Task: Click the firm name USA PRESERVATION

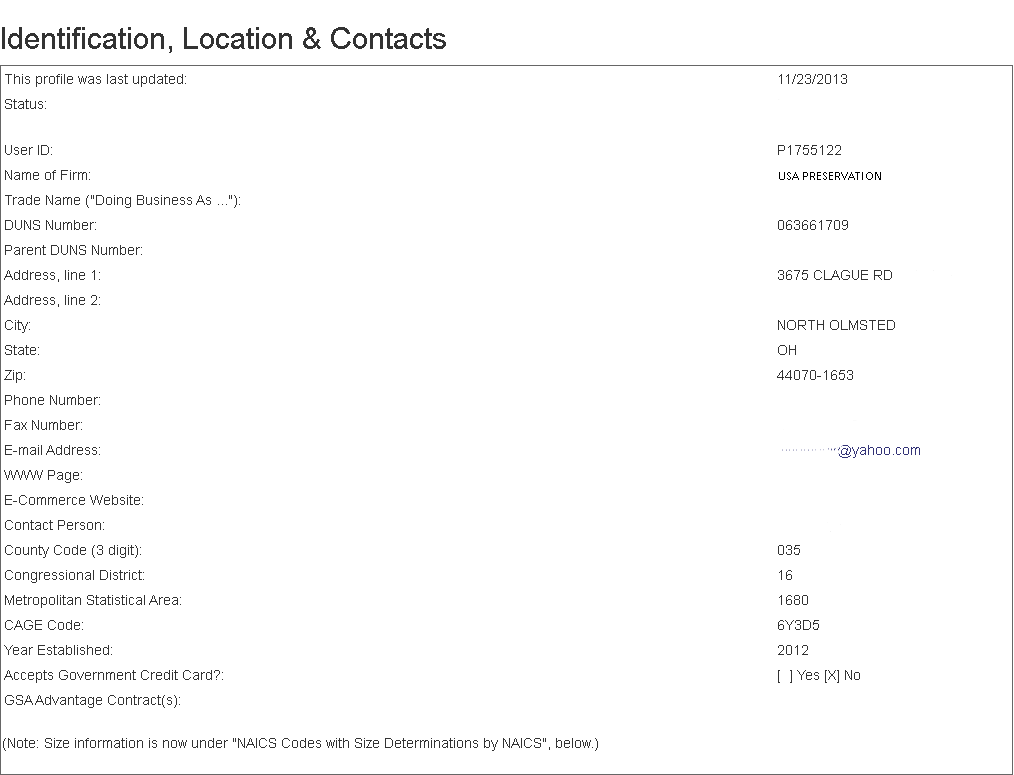Action: pyautogui.click(x=829, y=176)
